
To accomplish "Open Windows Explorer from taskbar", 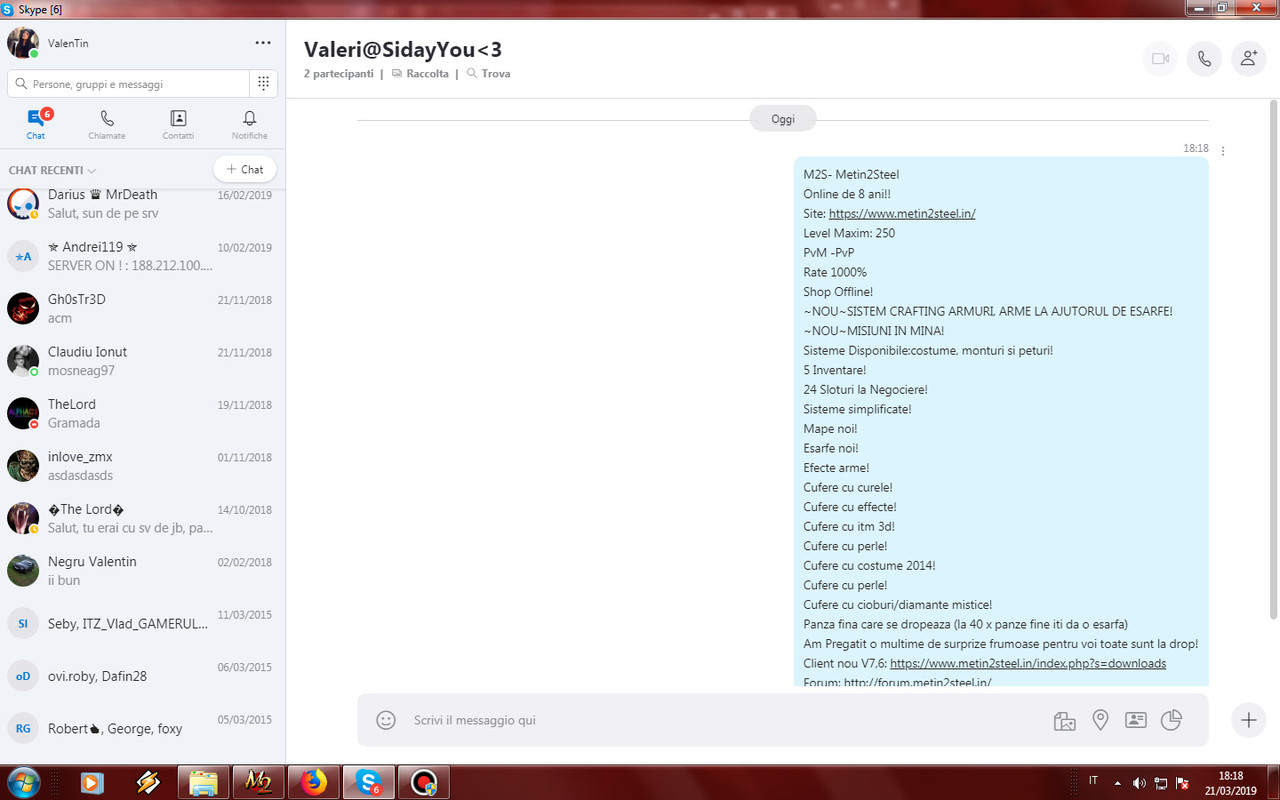I will (203, 782).
